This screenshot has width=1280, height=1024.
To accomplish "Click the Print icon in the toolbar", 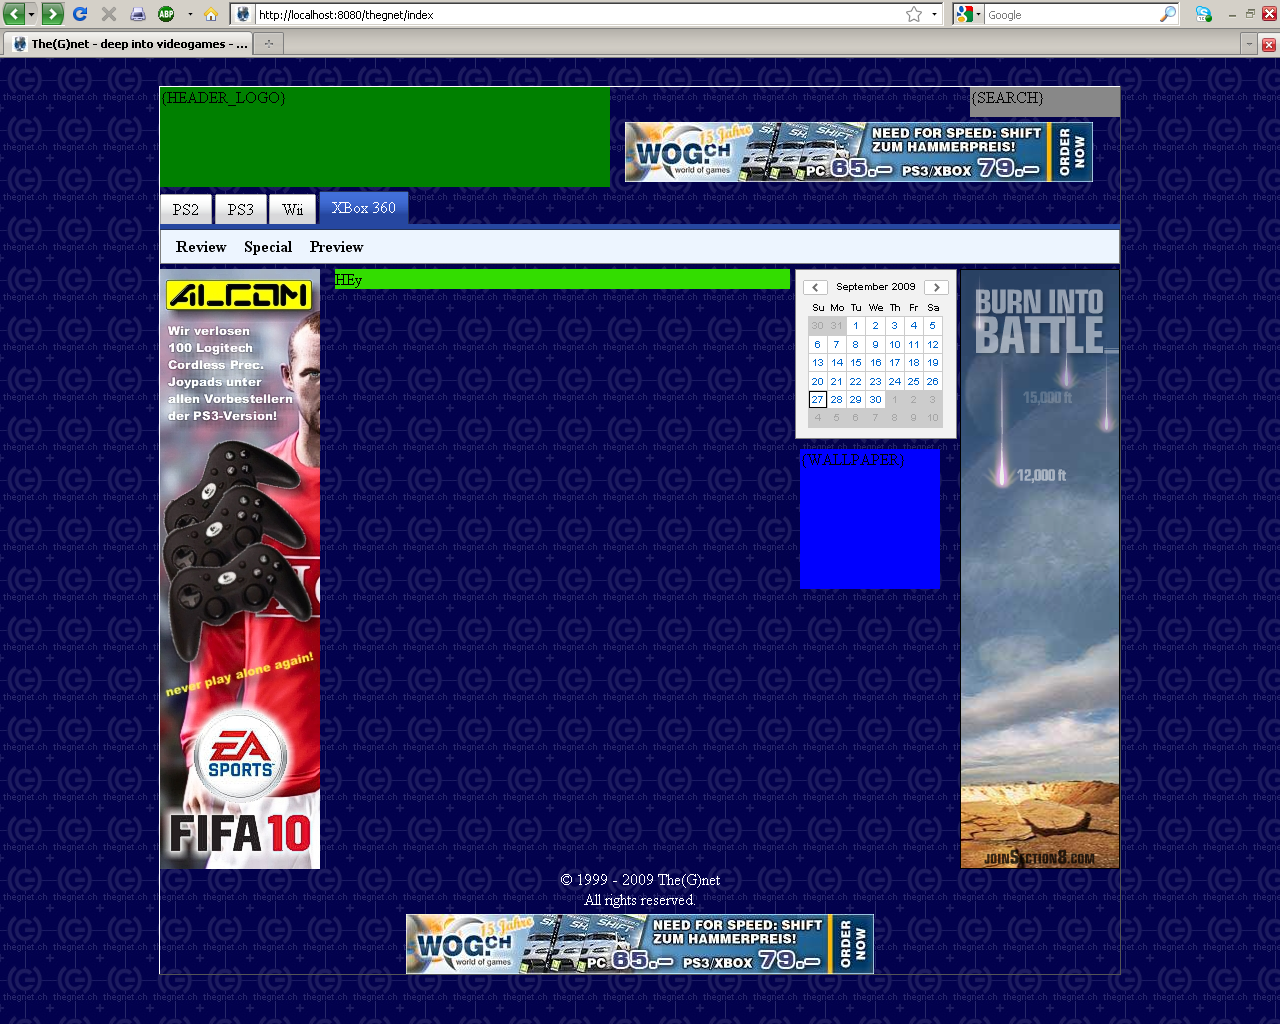I will [138, 14].
